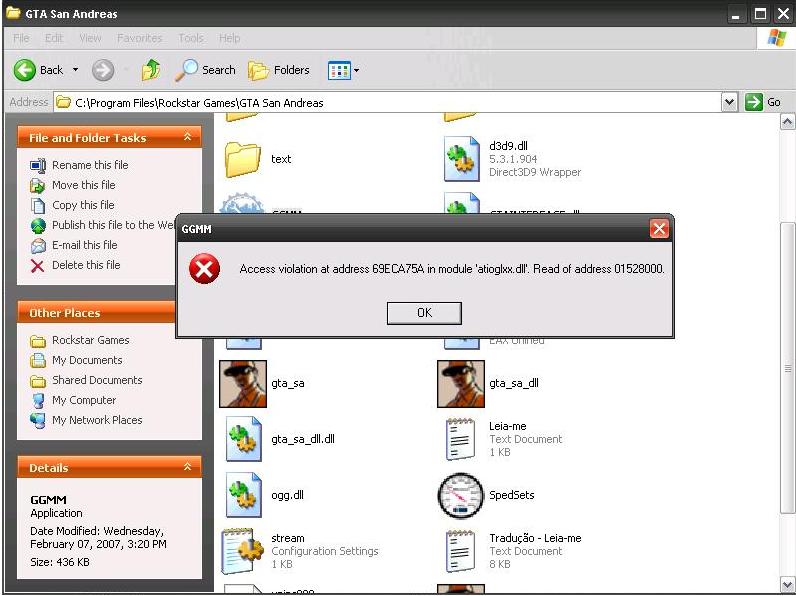796x596 pixels.
Task: Click Copy this file
Action: pos(83,205)
